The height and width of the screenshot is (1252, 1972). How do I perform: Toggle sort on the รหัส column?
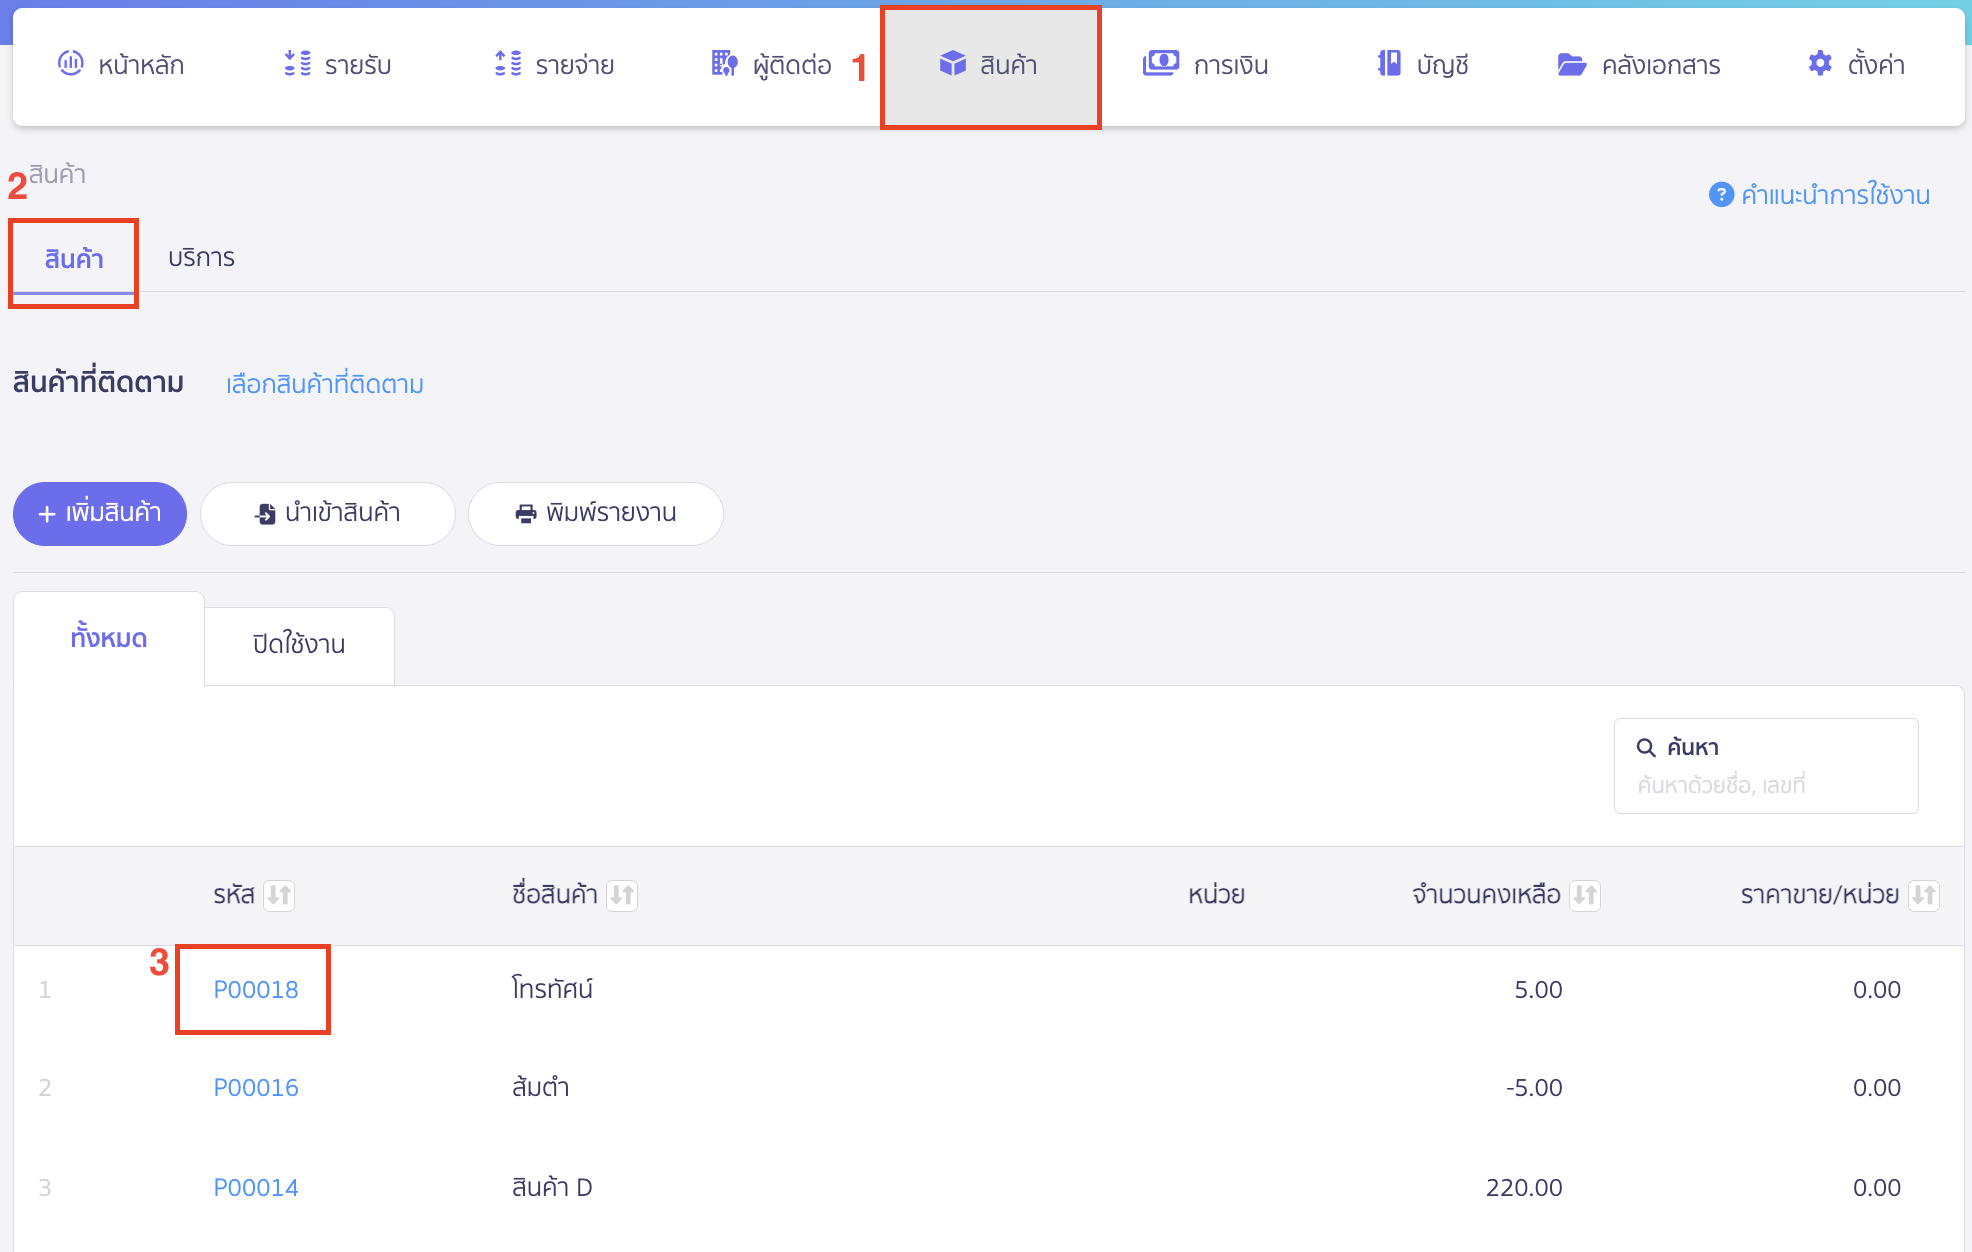click(279, 895)
